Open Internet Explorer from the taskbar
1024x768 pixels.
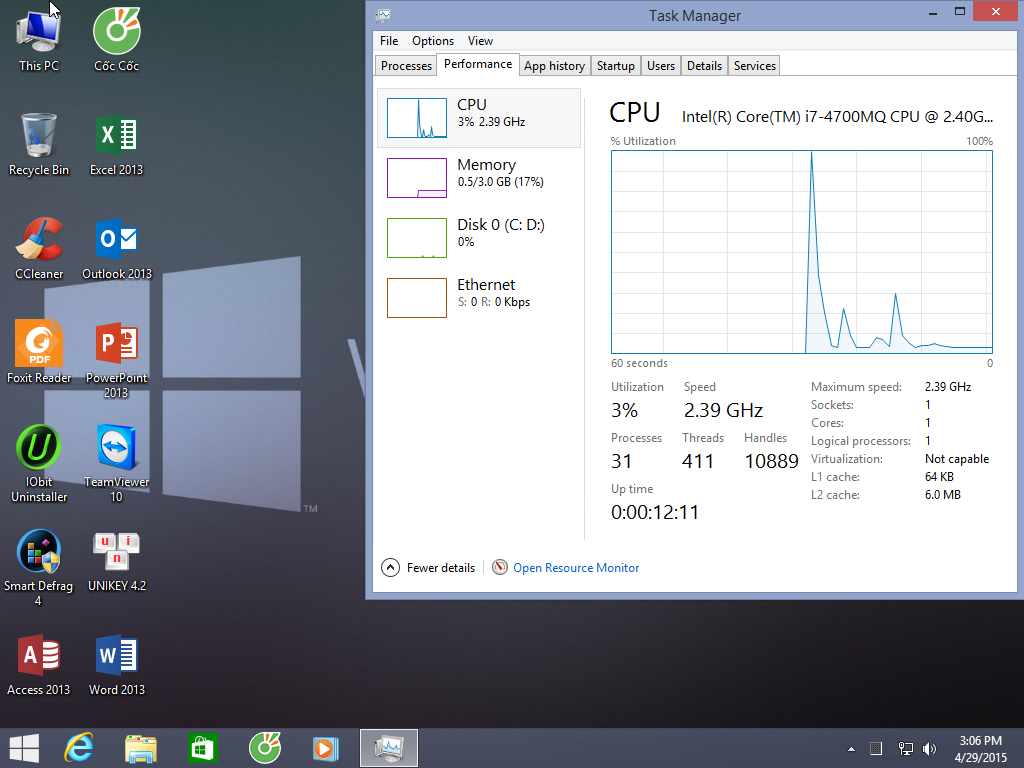click(x=79, y=748)
